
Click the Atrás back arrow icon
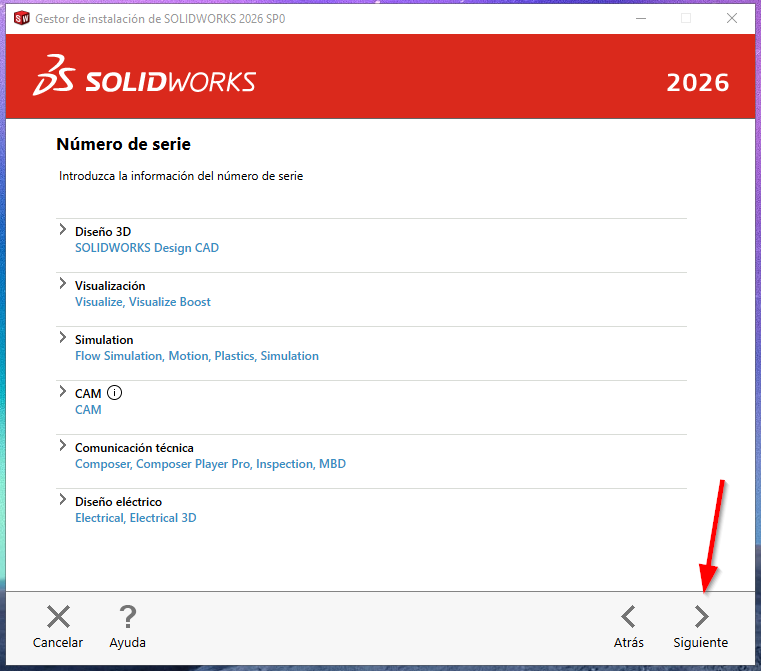[628, 616]
